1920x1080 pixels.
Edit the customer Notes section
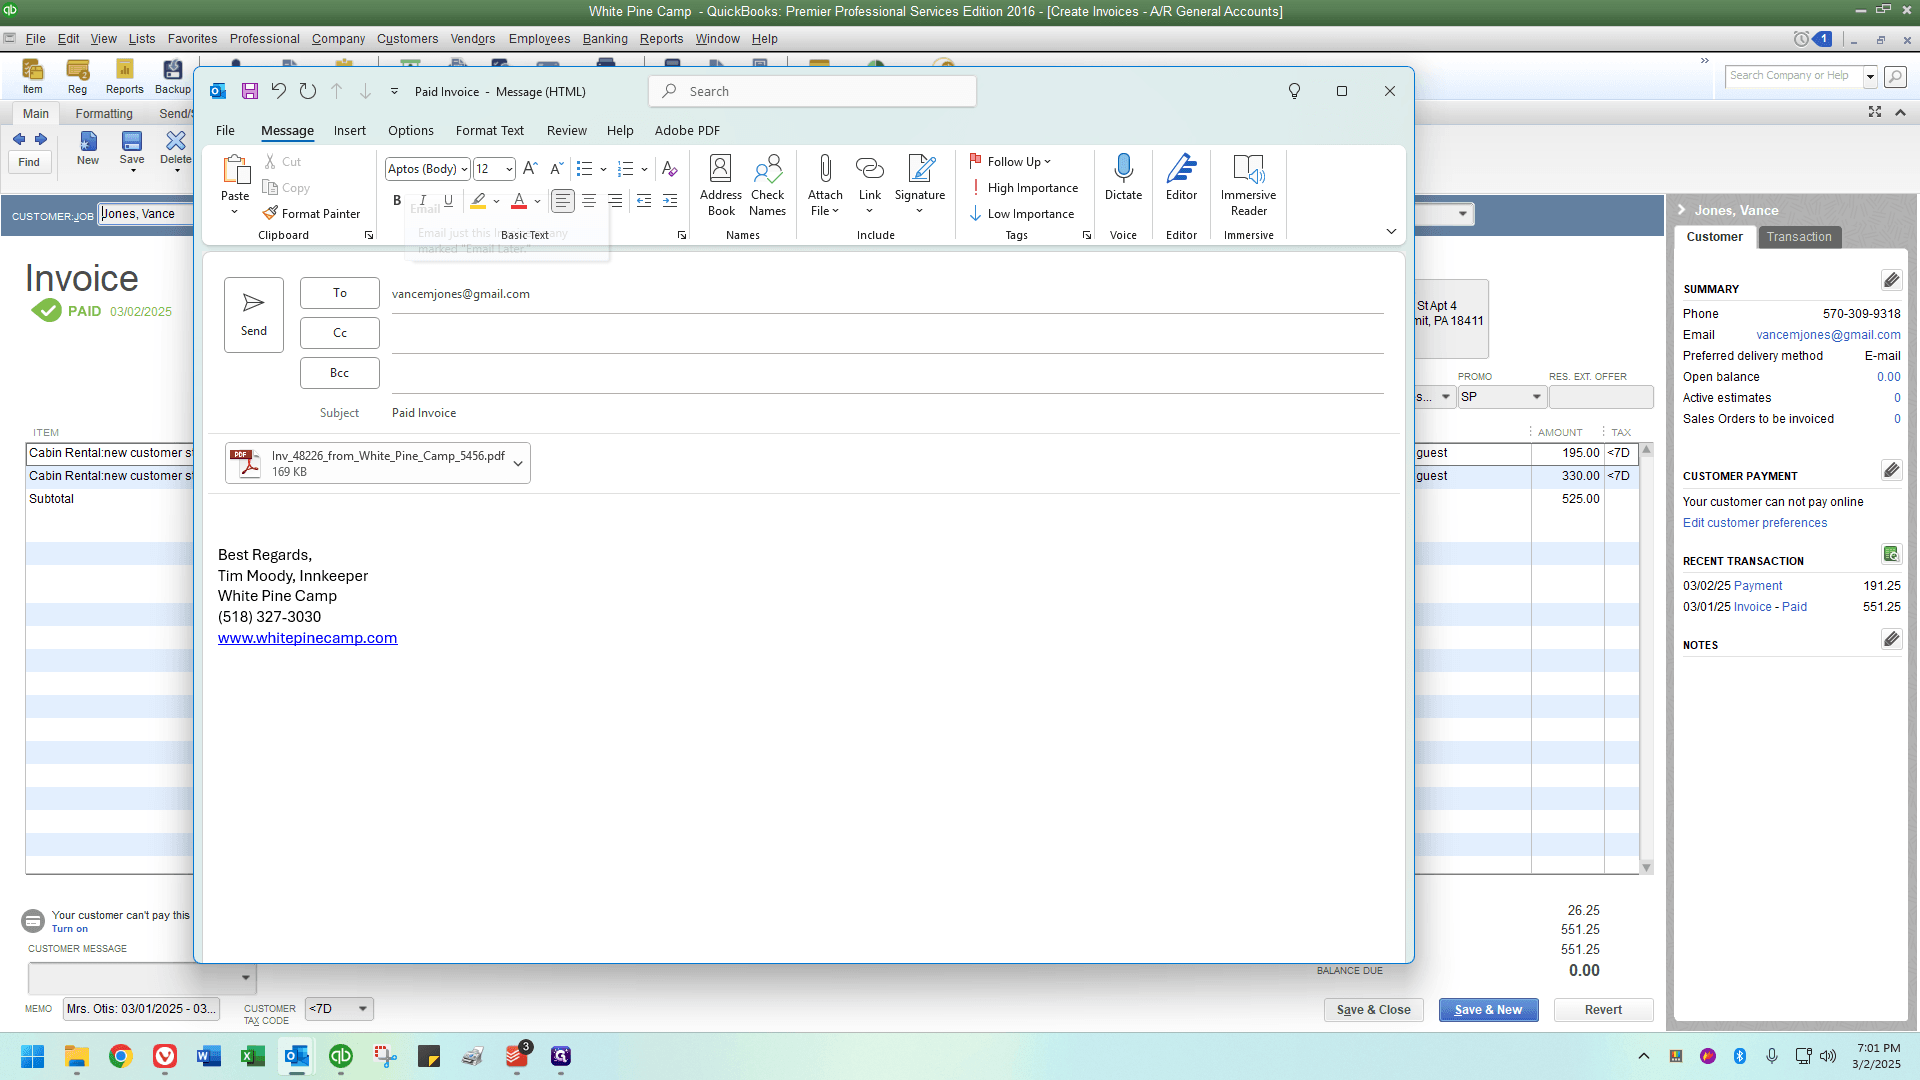(1891, 639)
